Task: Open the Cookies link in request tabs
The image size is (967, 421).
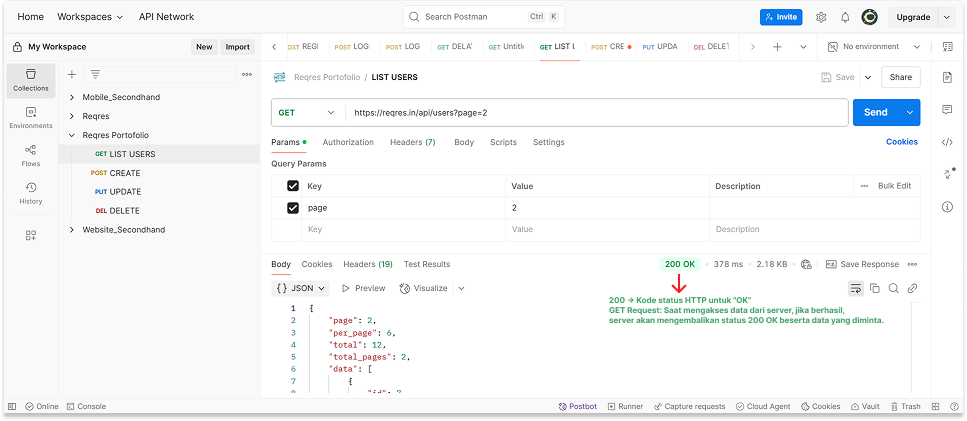Action: pos(901,142)
